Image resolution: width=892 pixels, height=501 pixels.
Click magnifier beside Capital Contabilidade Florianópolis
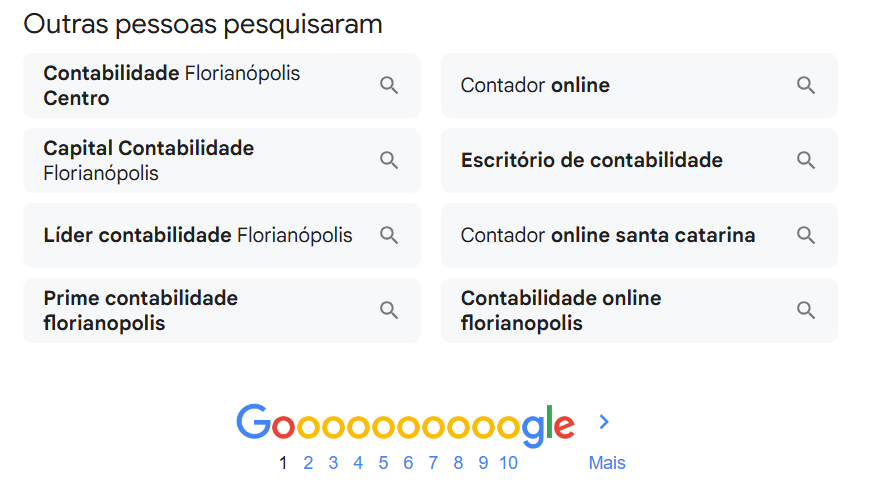[389, 161]
